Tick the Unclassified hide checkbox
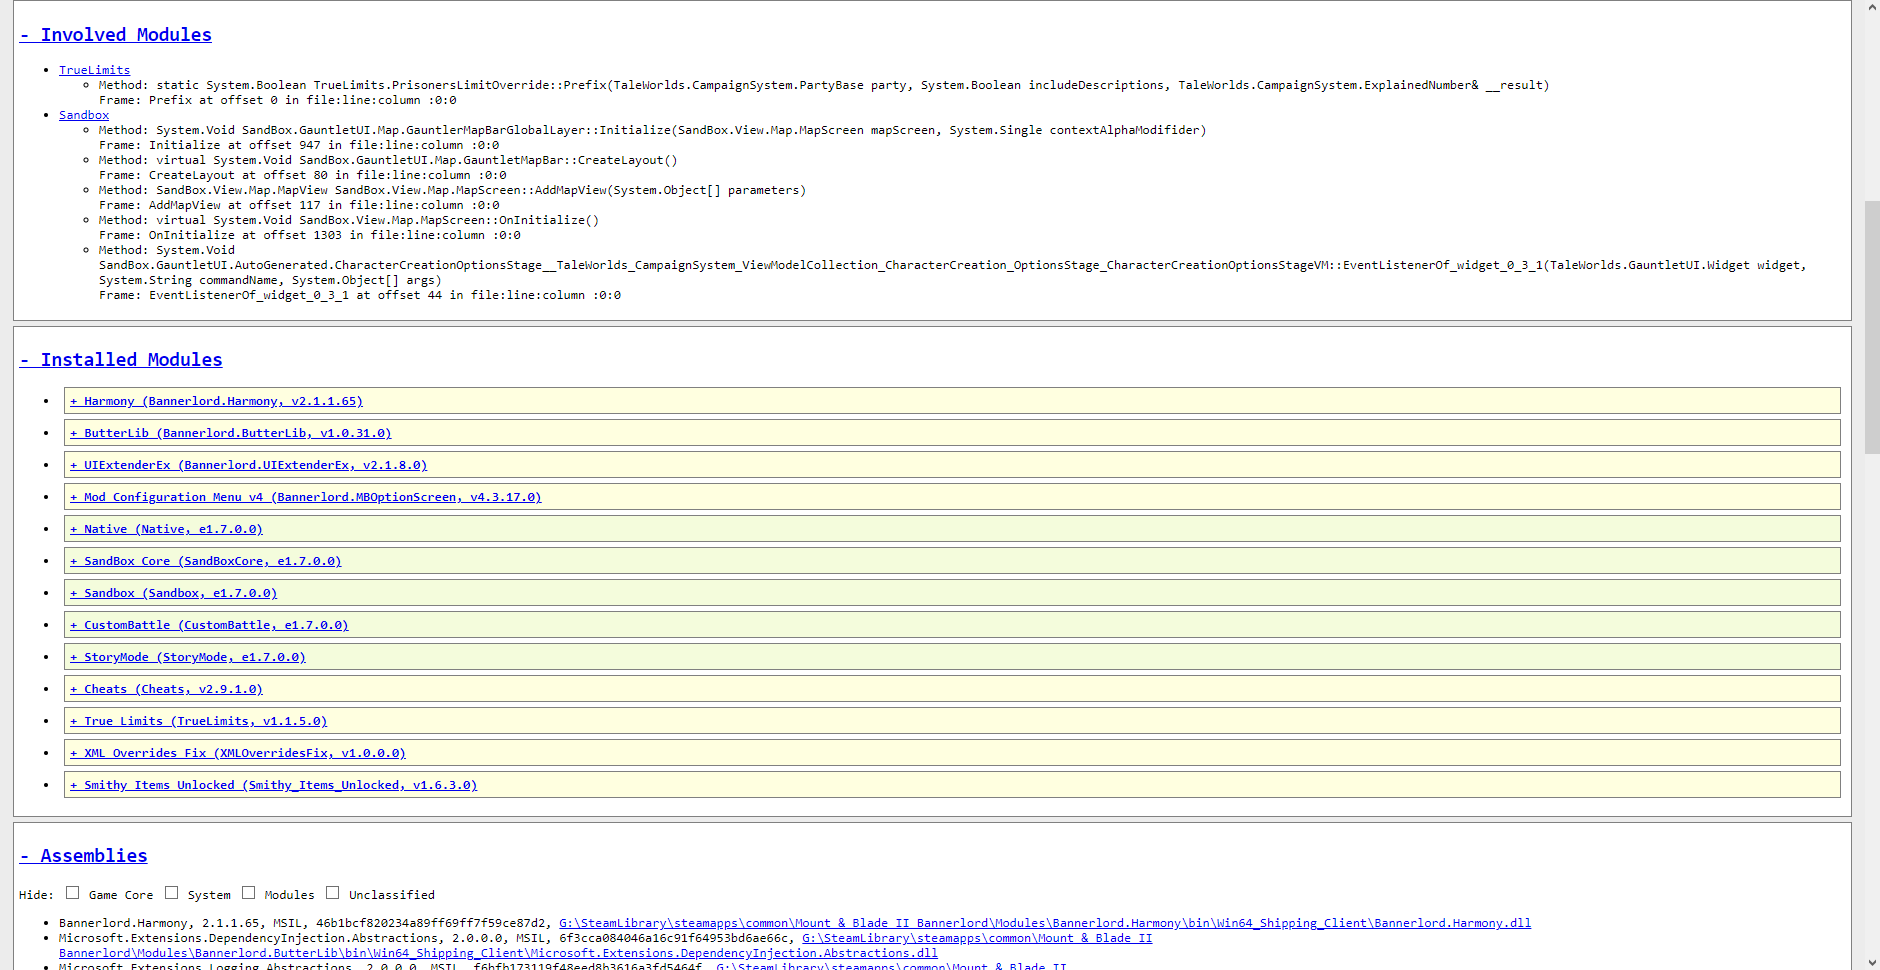The width and height of the screenshot is (1880, 970). (332, 893)
